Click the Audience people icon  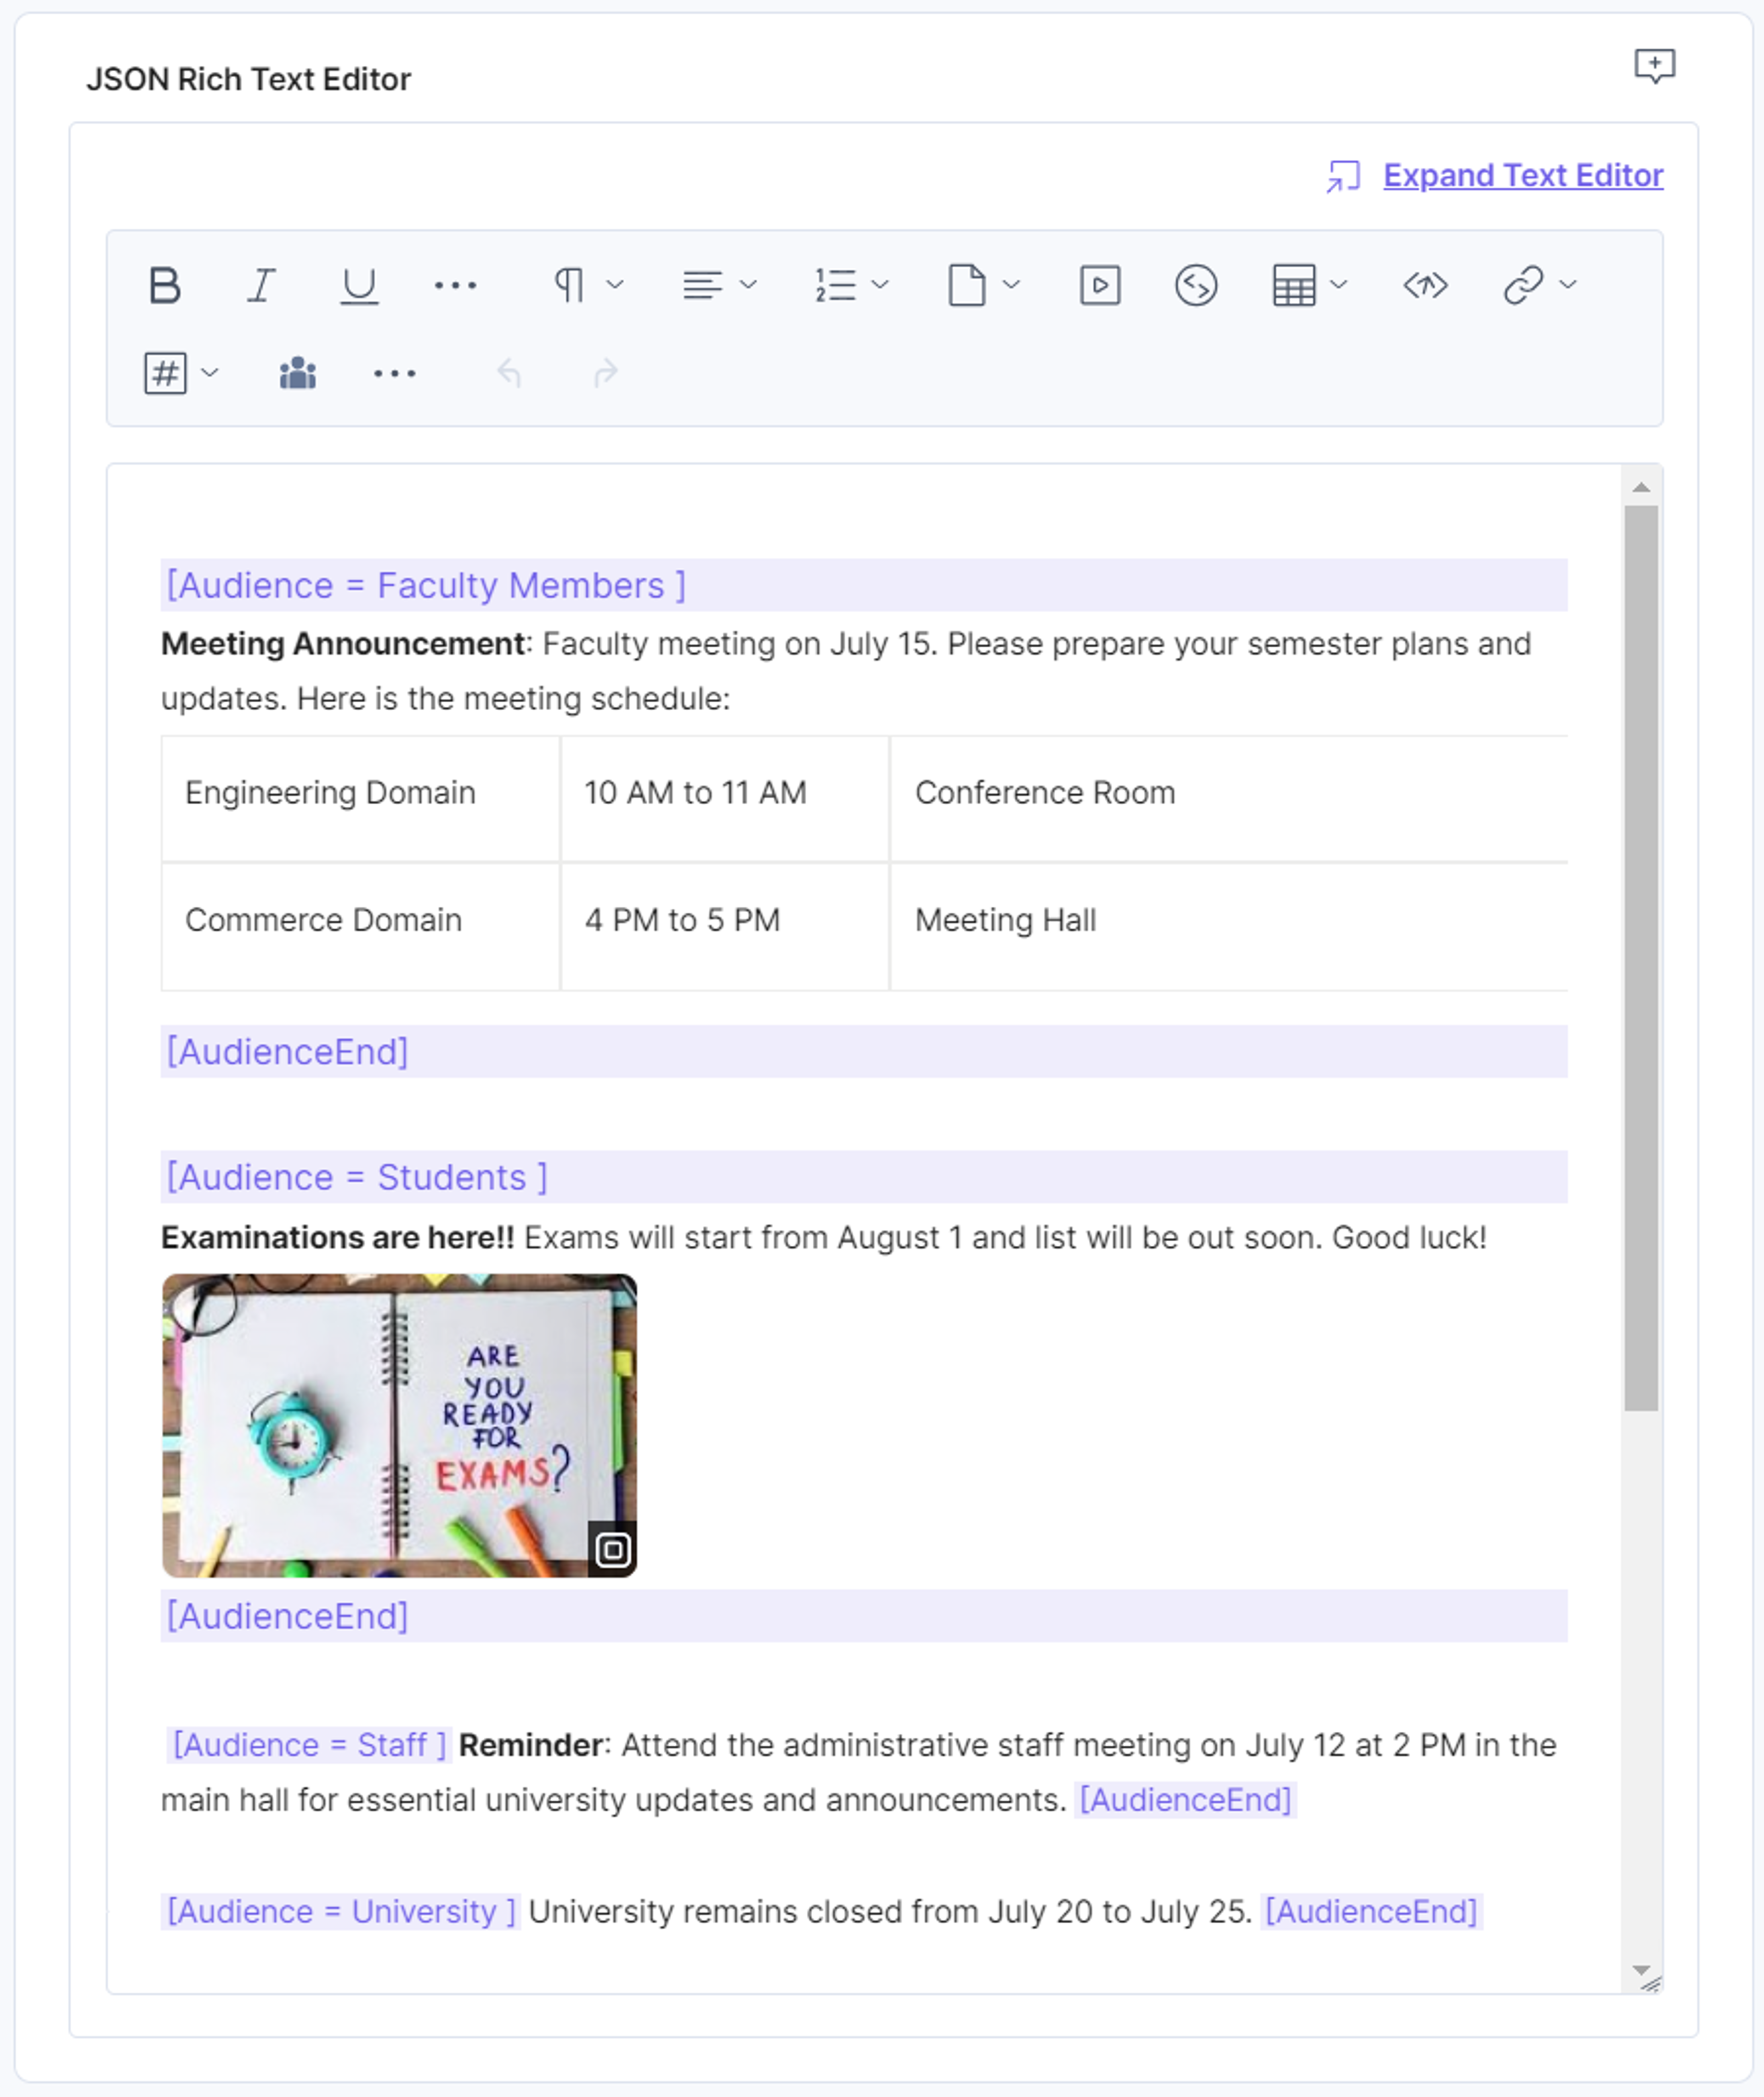point(298,373)
